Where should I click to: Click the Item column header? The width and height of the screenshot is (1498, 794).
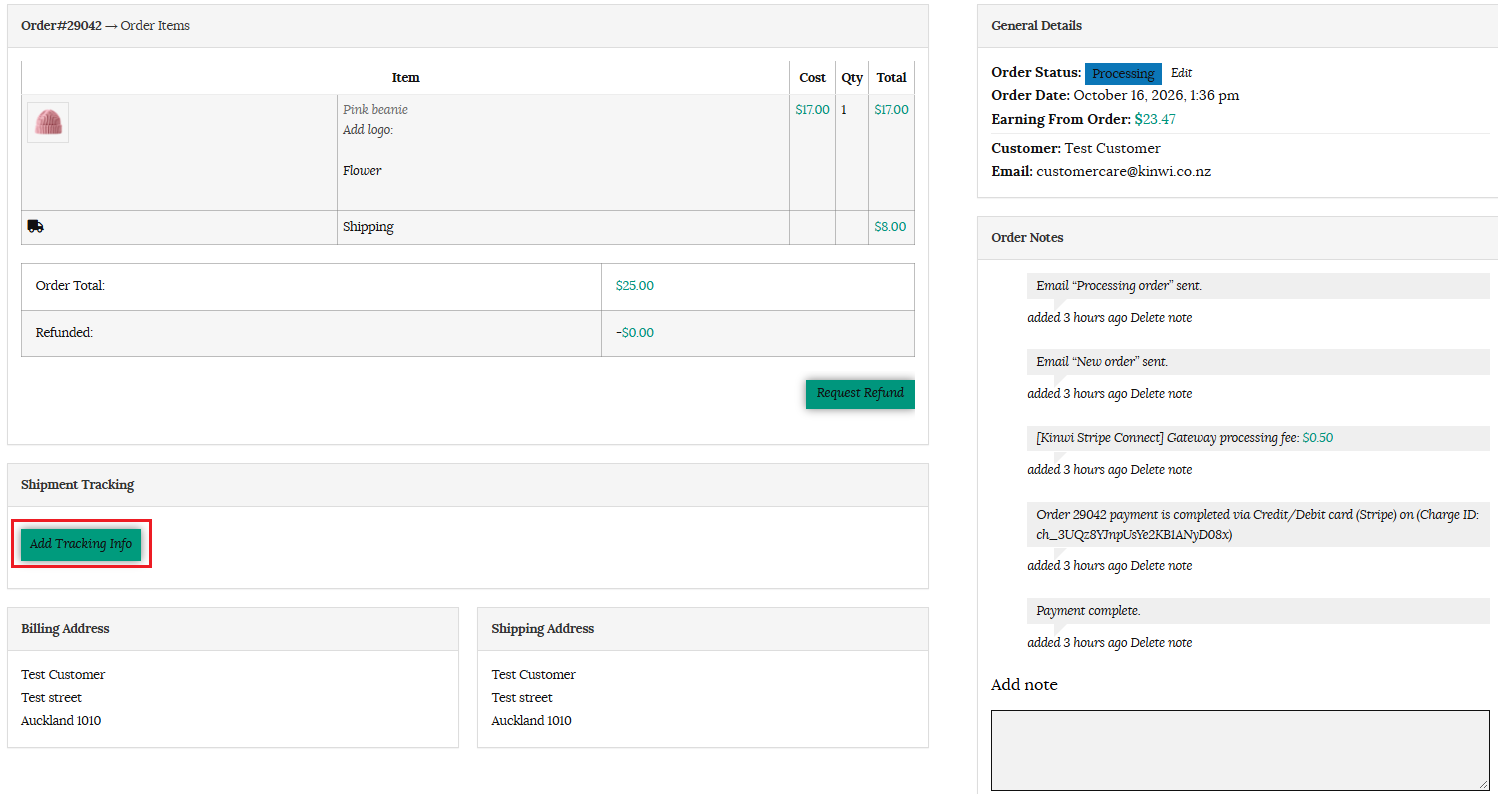tap(405, 78)
